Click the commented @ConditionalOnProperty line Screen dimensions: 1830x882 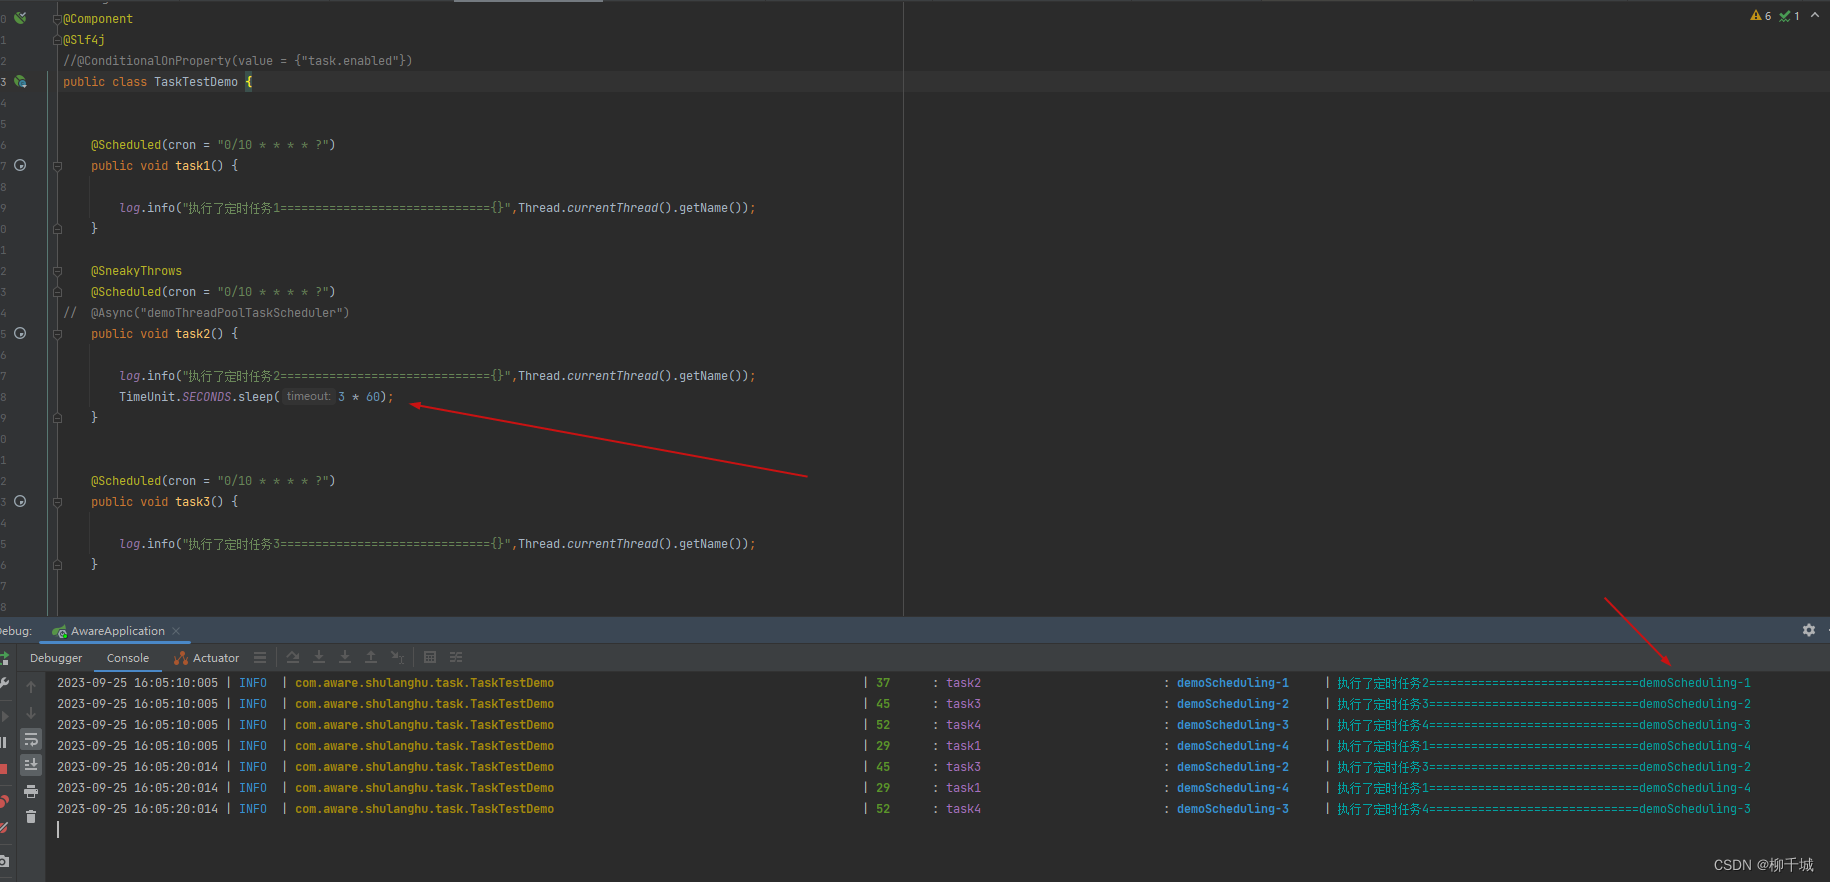point(238,61)
